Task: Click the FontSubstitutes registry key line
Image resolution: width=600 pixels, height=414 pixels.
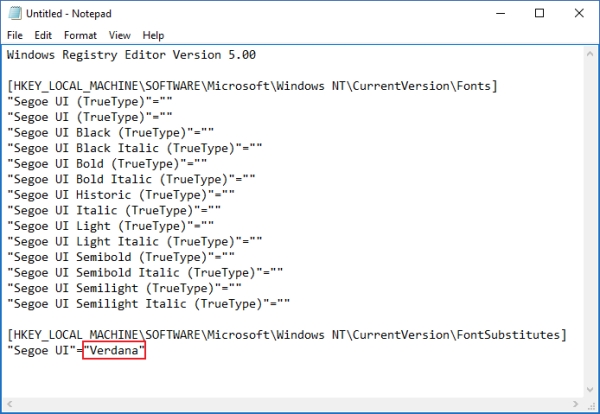Action: 287,335
